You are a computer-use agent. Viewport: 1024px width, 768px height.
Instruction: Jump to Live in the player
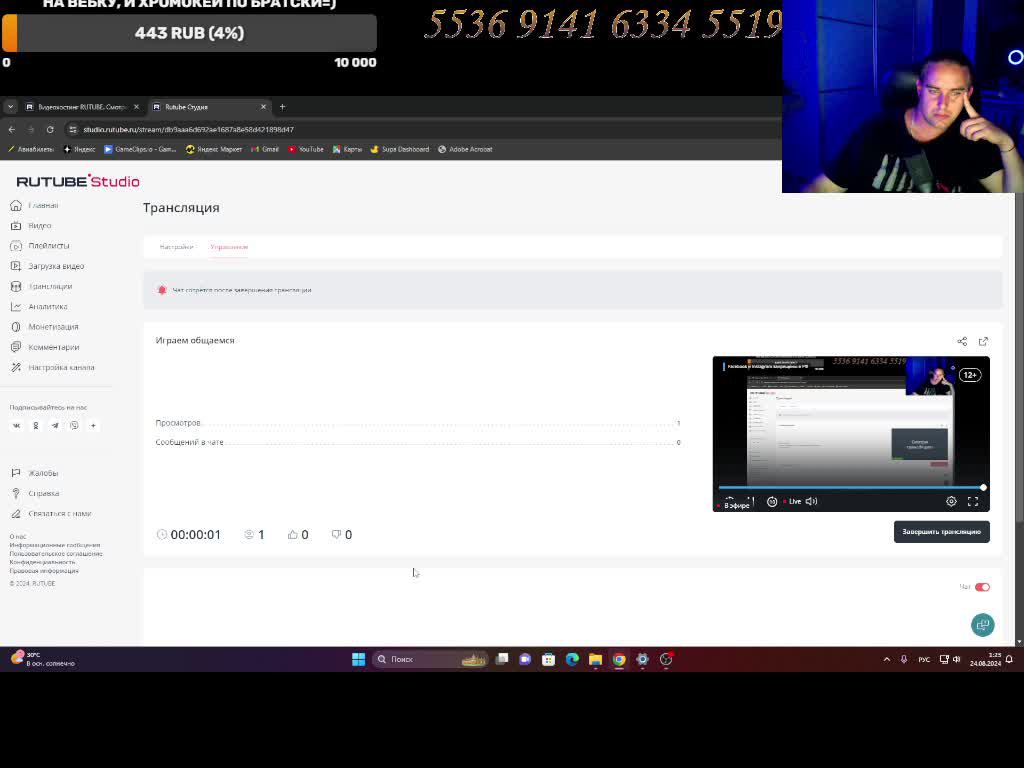tap(792, 502)
